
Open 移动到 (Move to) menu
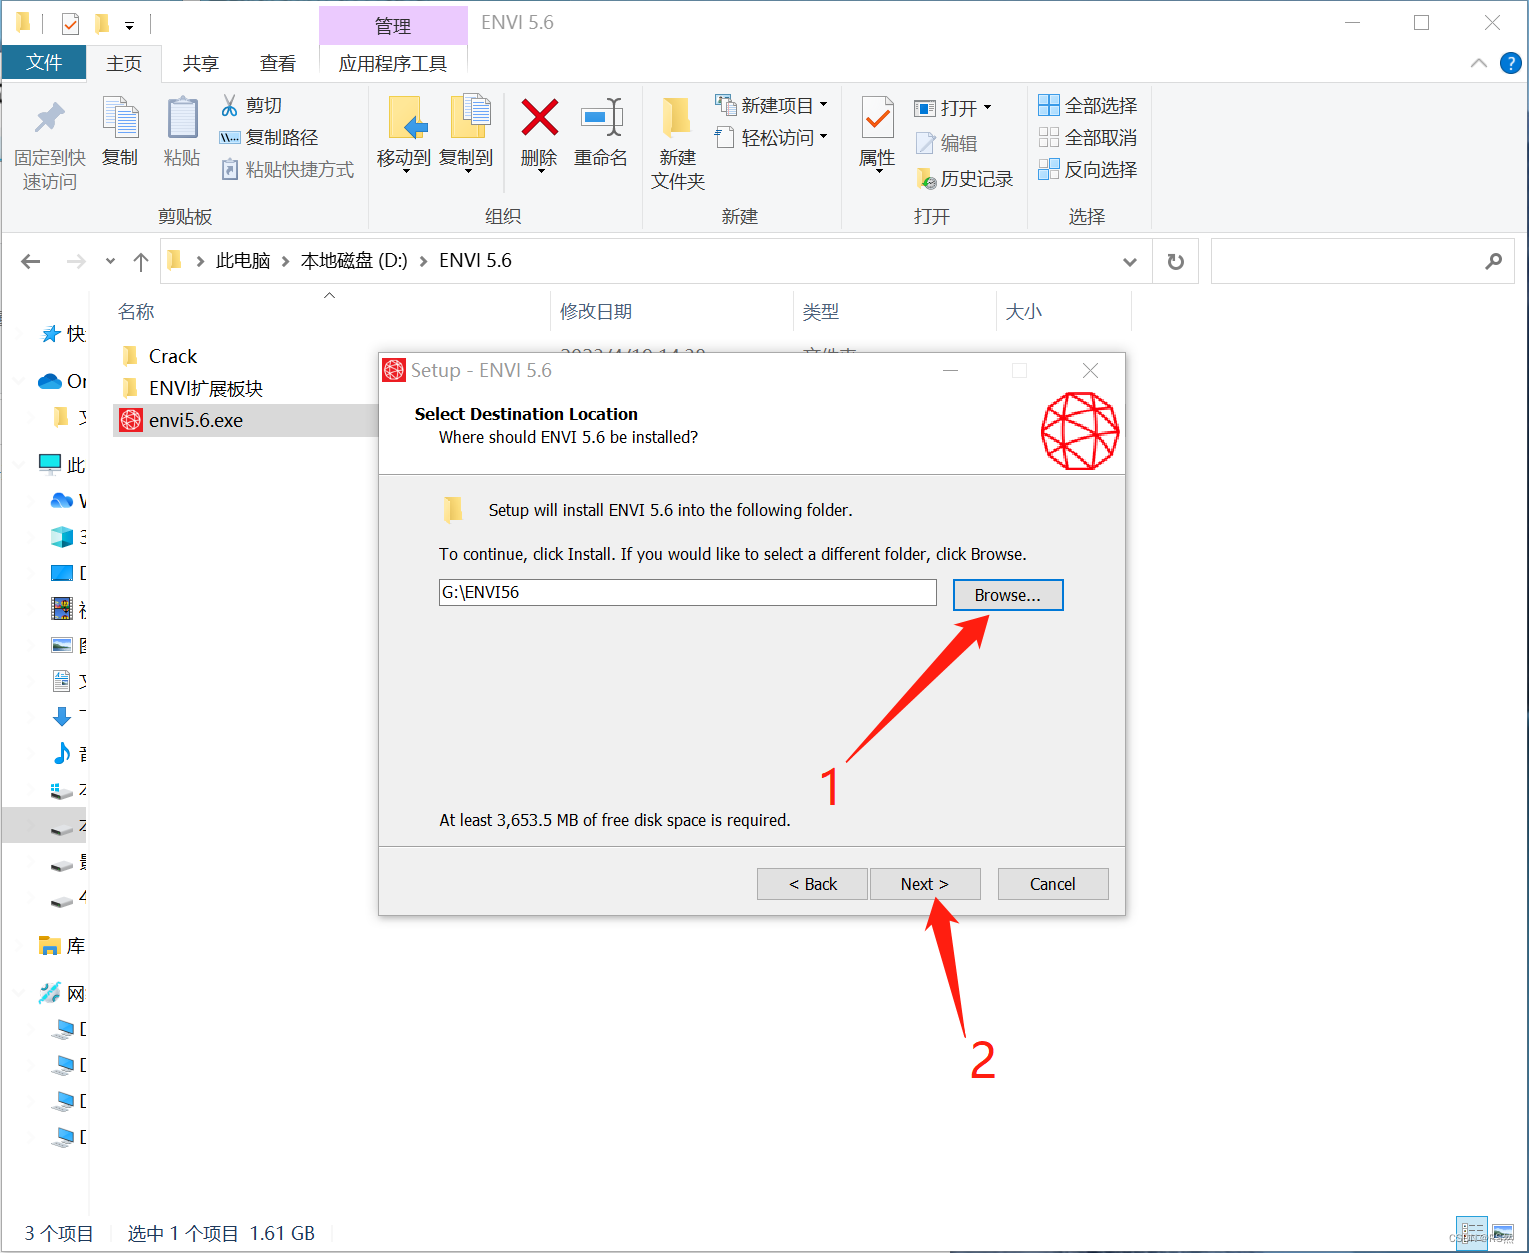[404, 134]
